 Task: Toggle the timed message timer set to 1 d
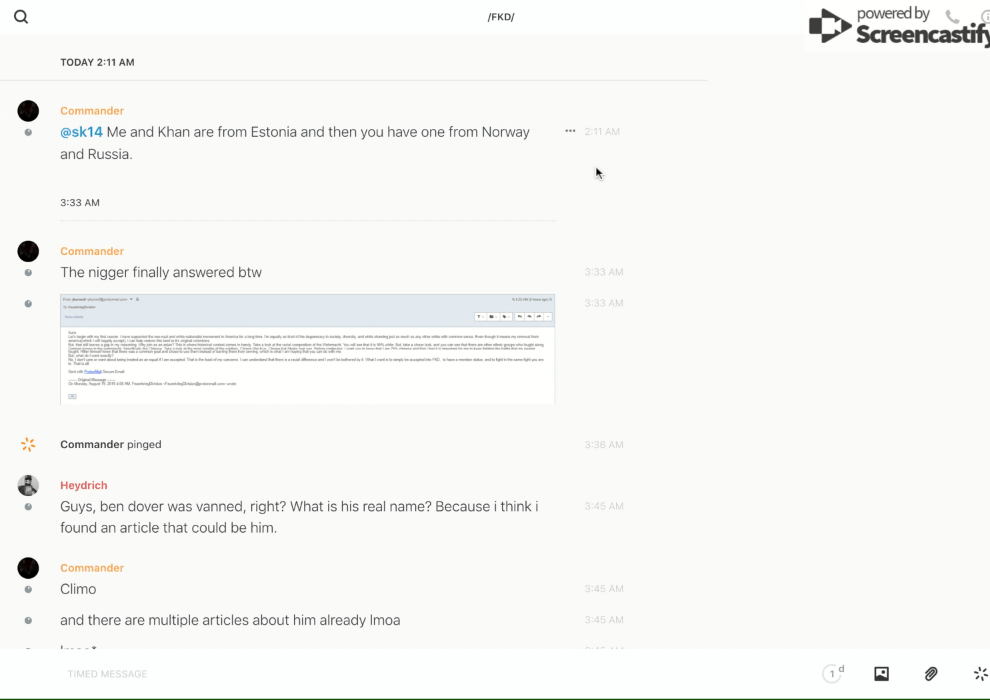(x=833, y=674)
